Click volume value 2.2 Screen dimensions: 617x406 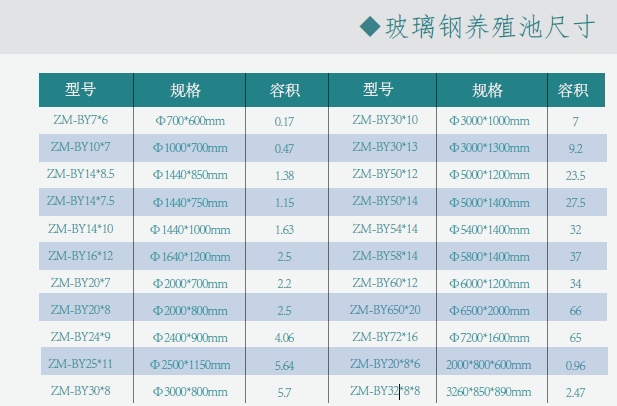pyautogui.click(x=284, y=284)
